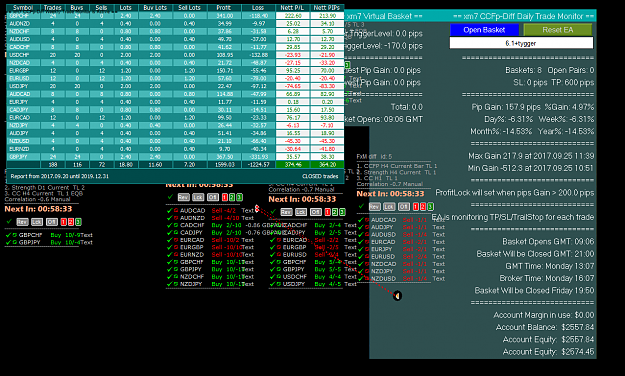The height and width of the screenshot is (376, 625).
Task: Click the green direction icon beside NZDJPY Buy row
Action: (176, 284)
